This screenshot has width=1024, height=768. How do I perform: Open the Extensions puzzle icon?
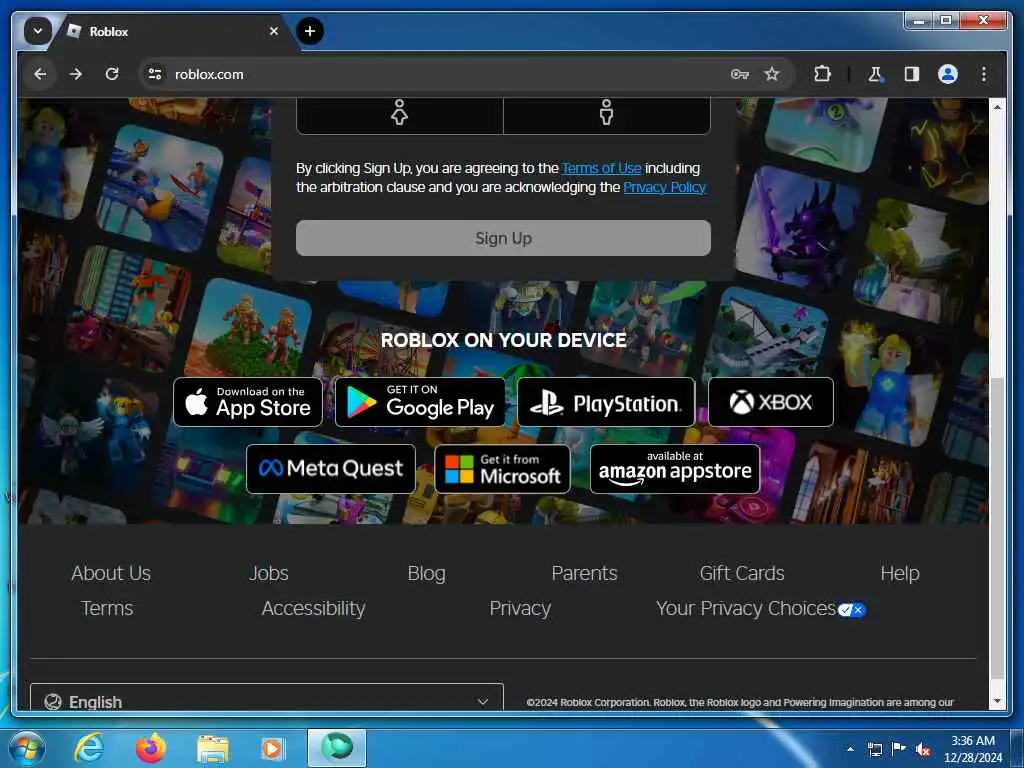(x=822, y=74)
